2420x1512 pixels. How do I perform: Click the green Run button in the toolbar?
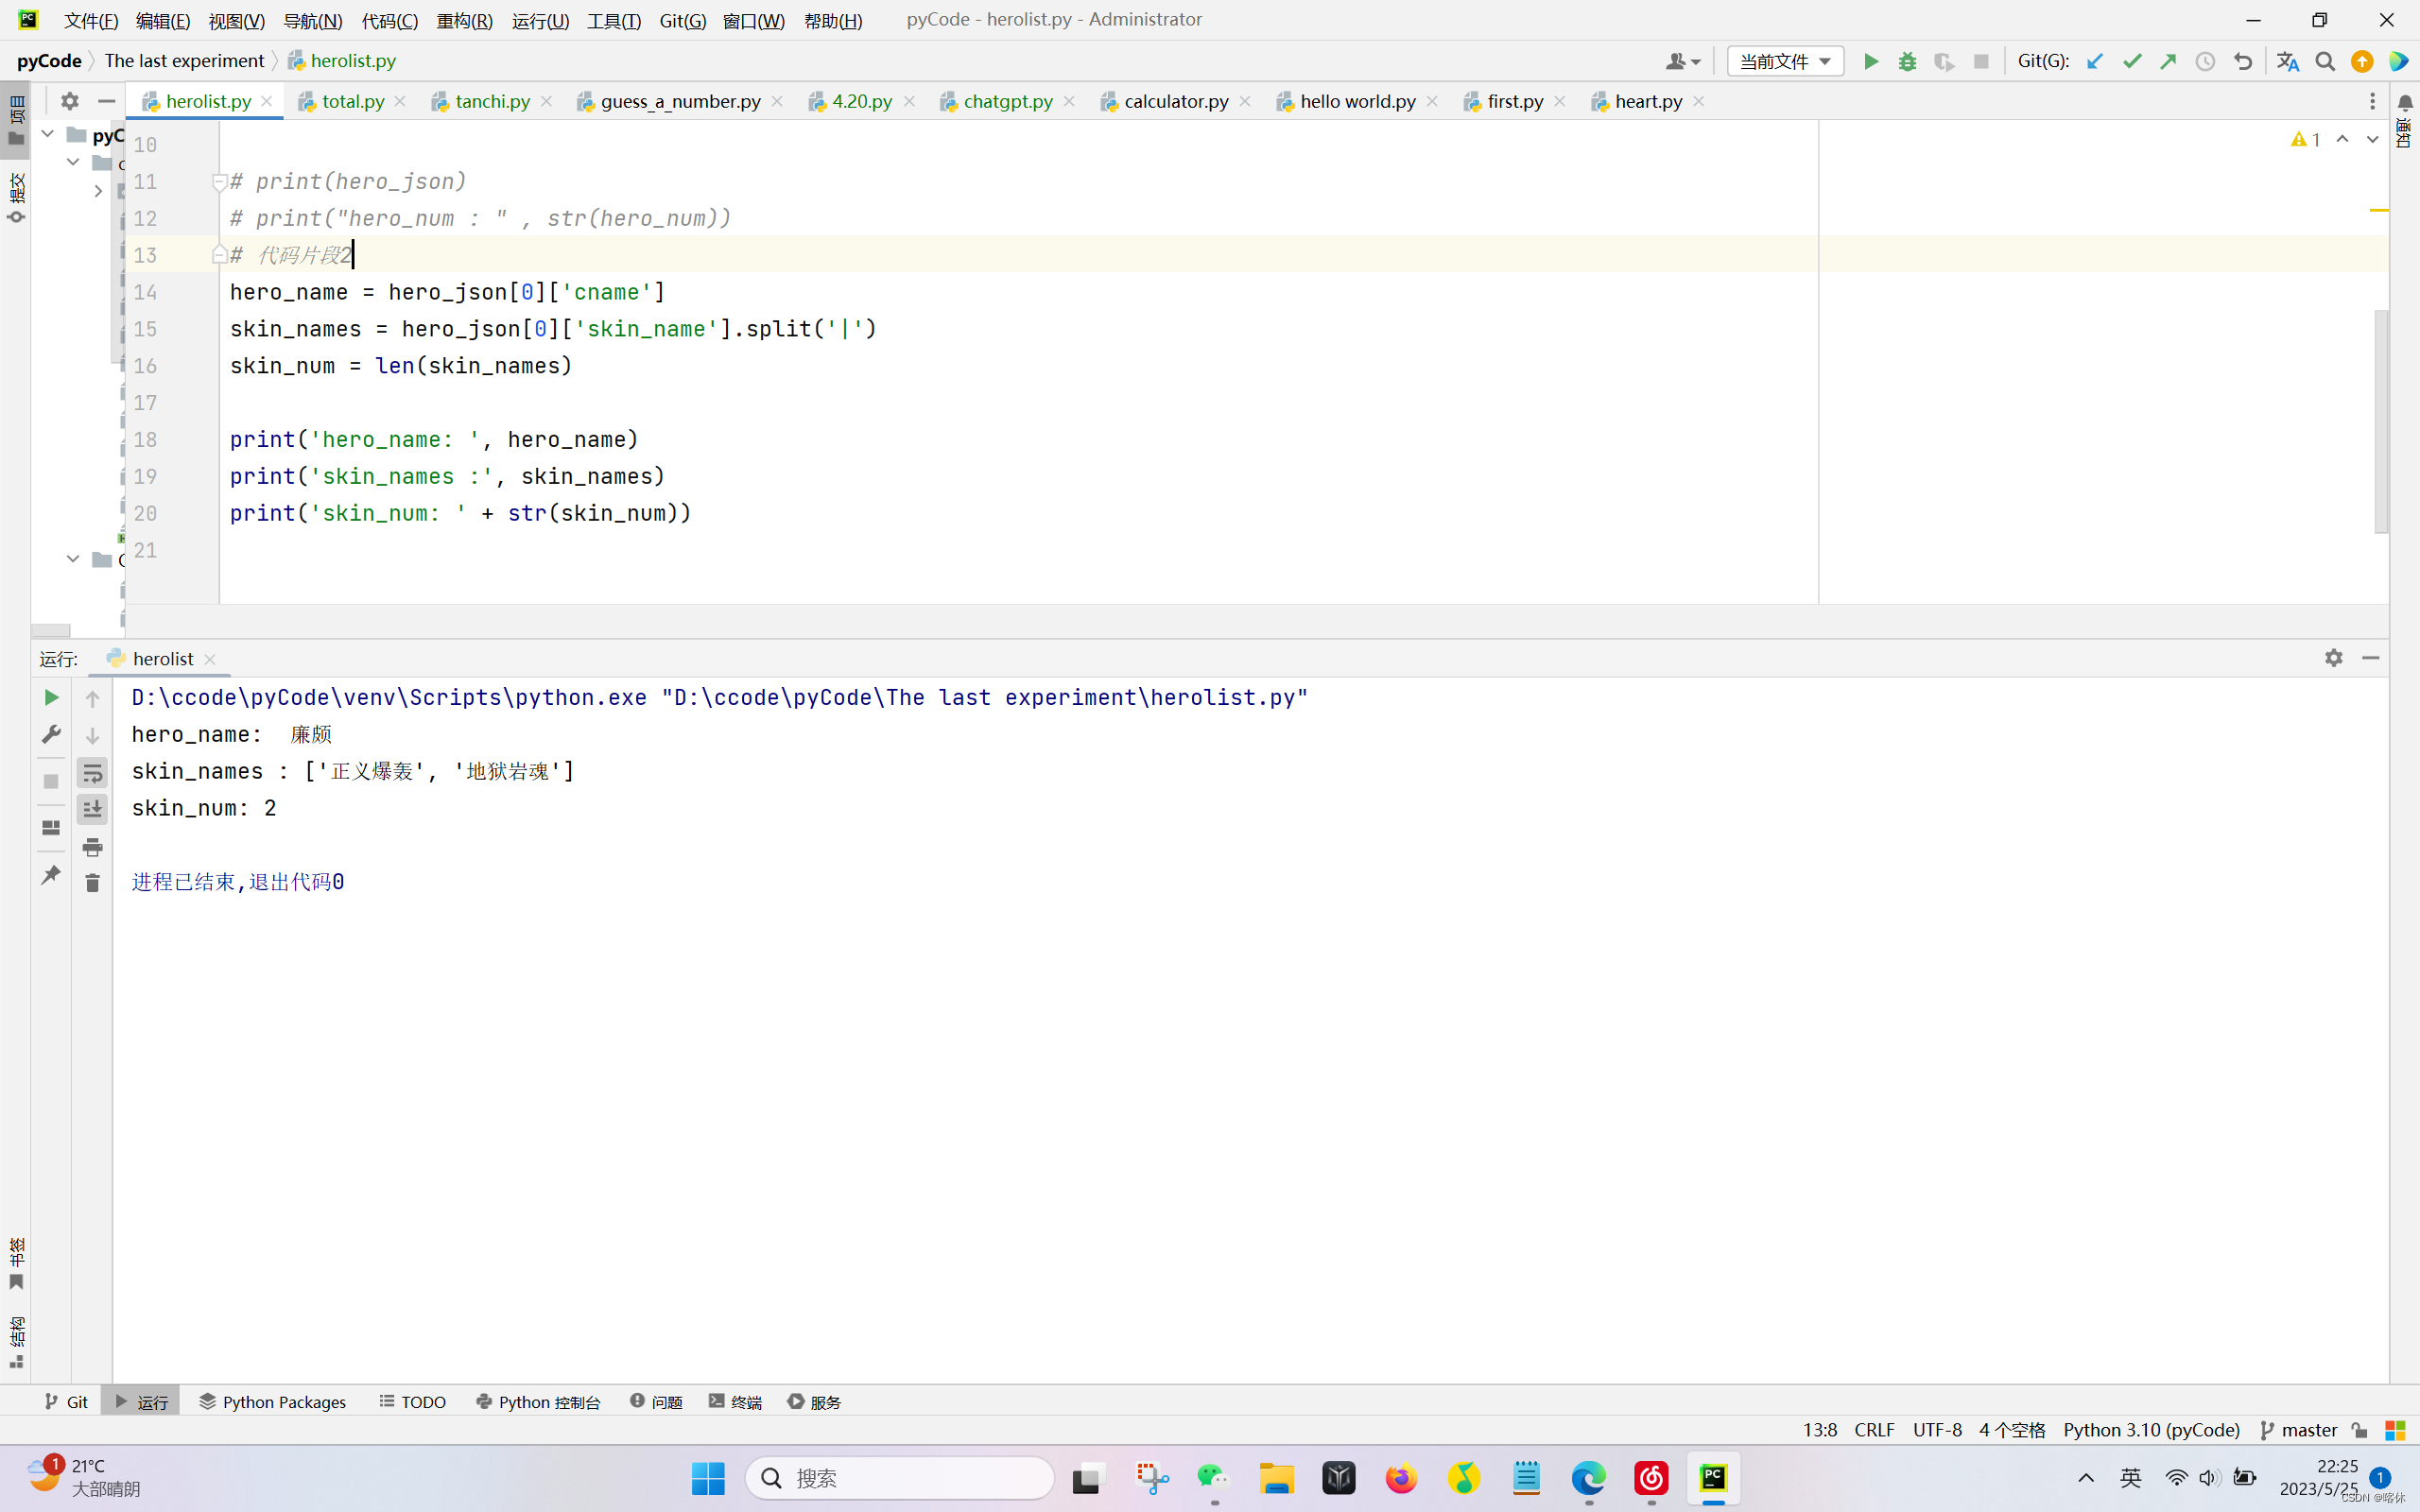pos(1870,62)
